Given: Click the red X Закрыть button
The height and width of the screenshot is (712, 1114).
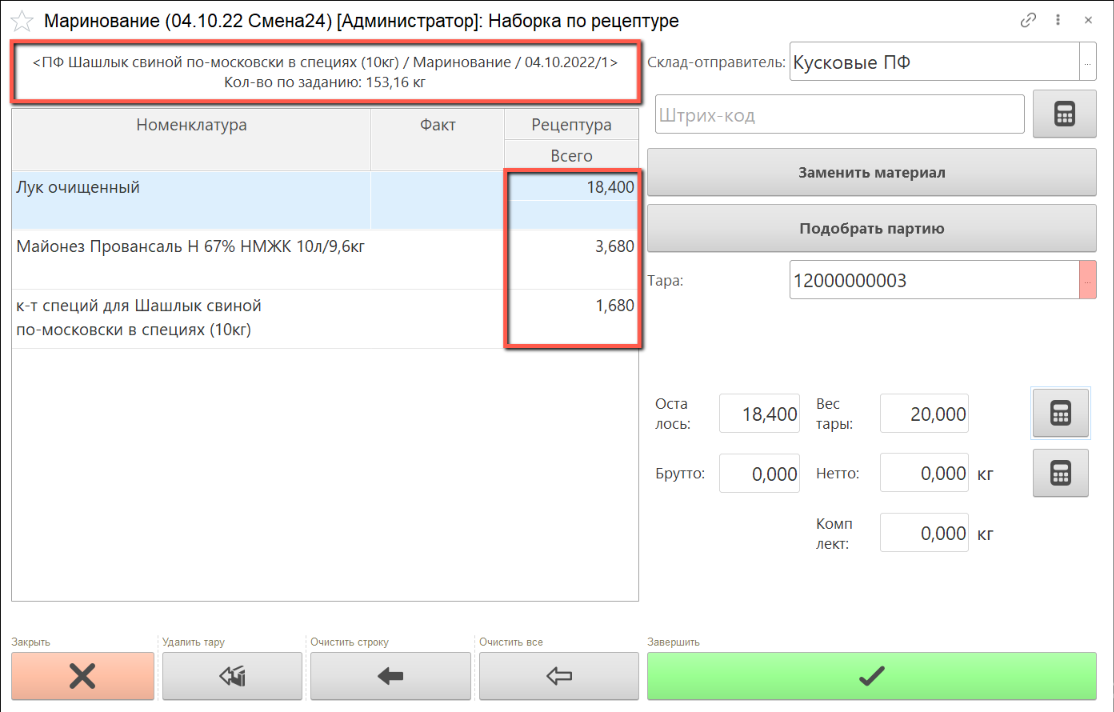Looking at the screenshot, I should point(82,676).
